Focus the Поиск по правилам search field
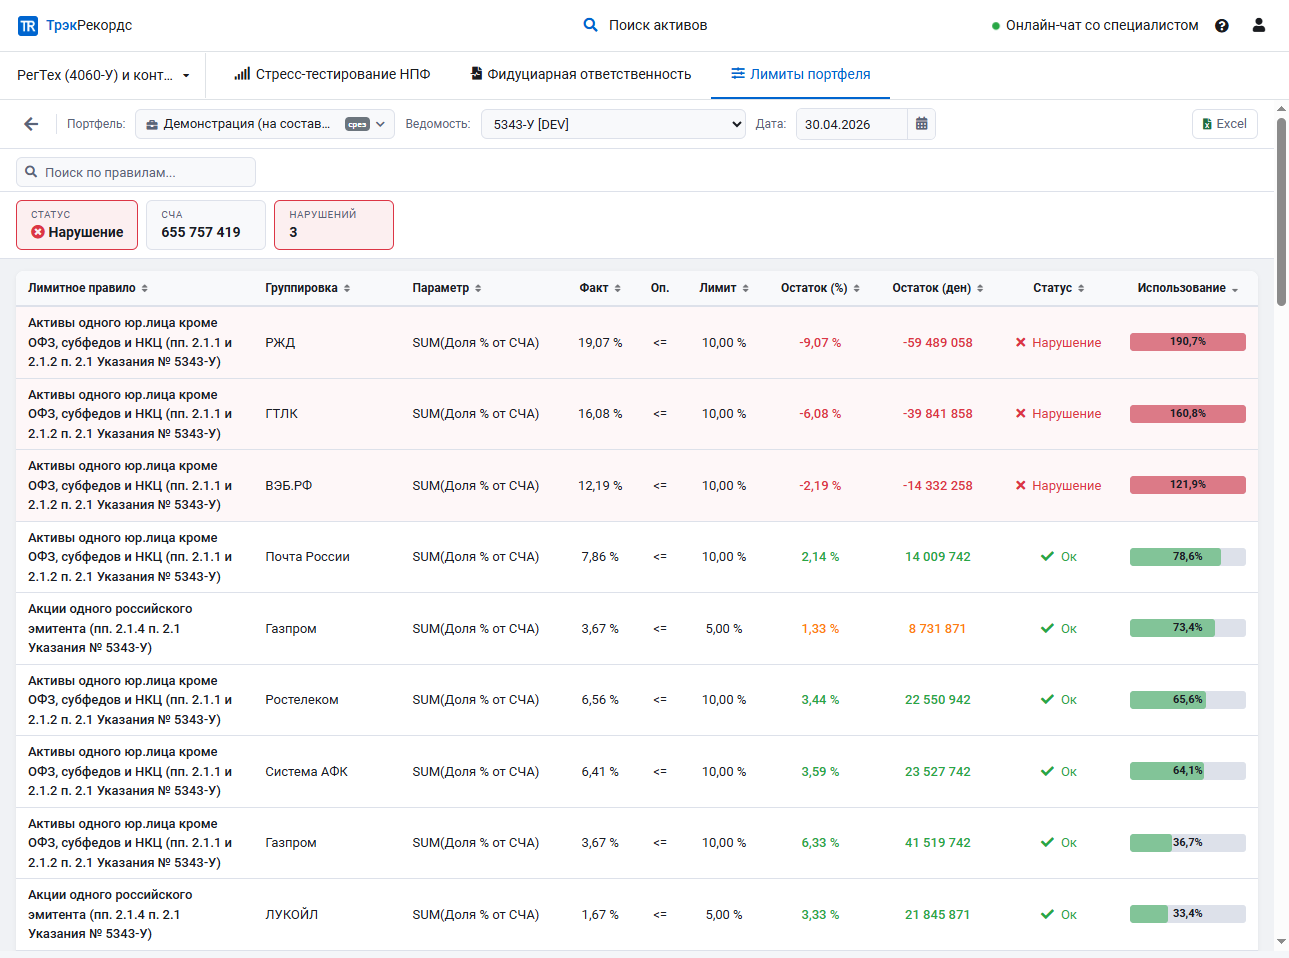Viewport: 1289px width, 958px height. pos(136,172)
